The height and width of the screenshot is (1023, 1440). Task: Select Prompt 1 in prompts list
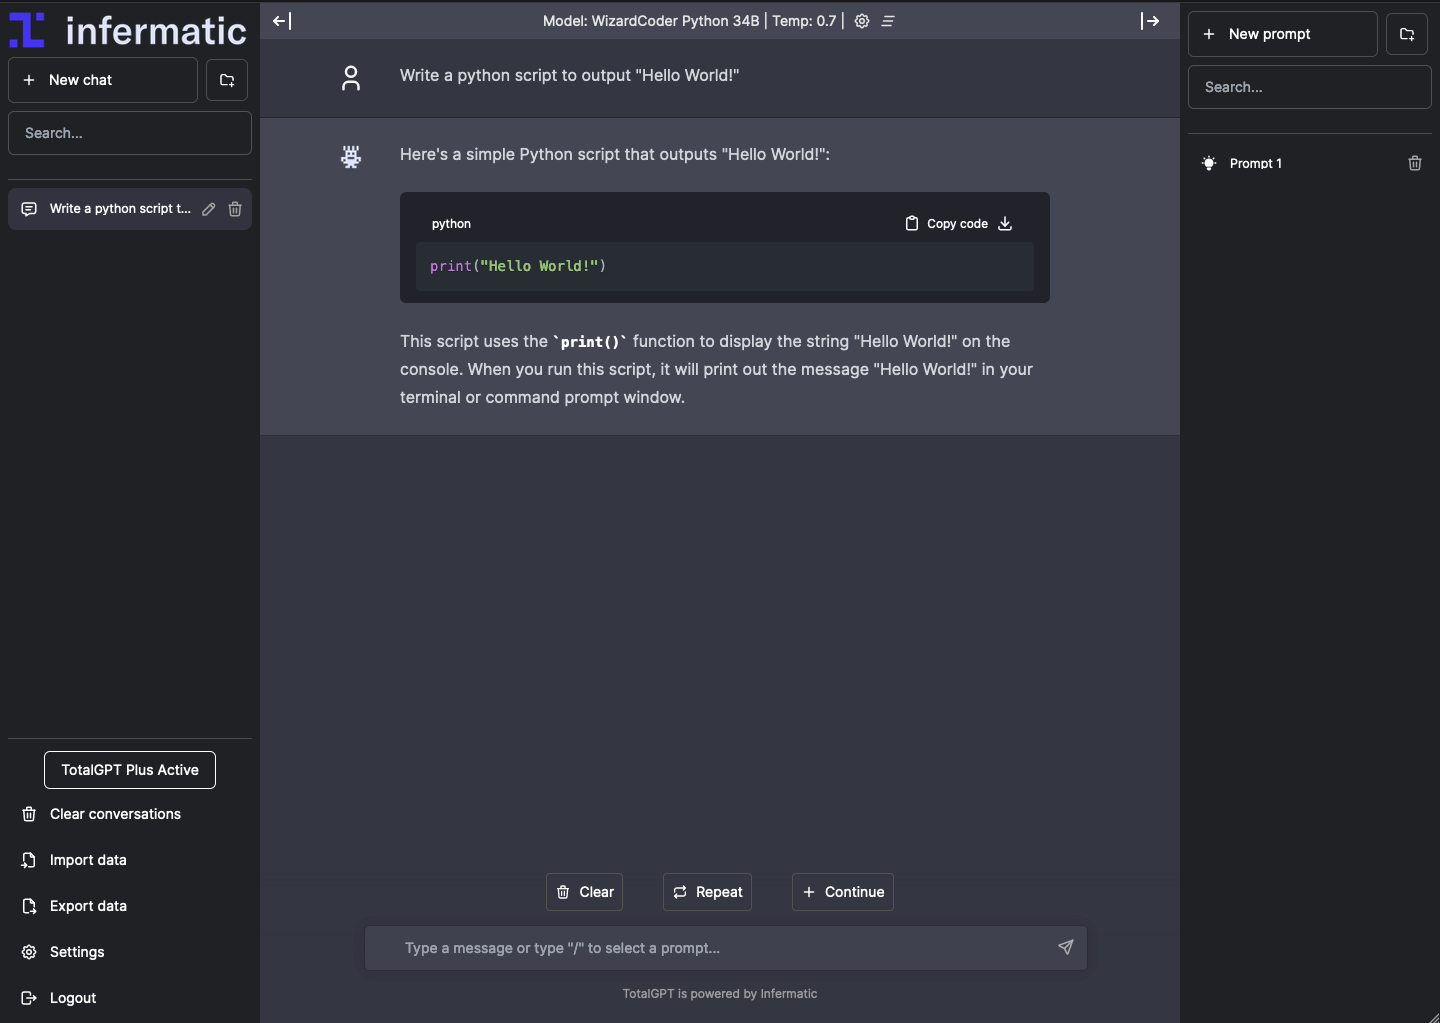(1256, 163)
